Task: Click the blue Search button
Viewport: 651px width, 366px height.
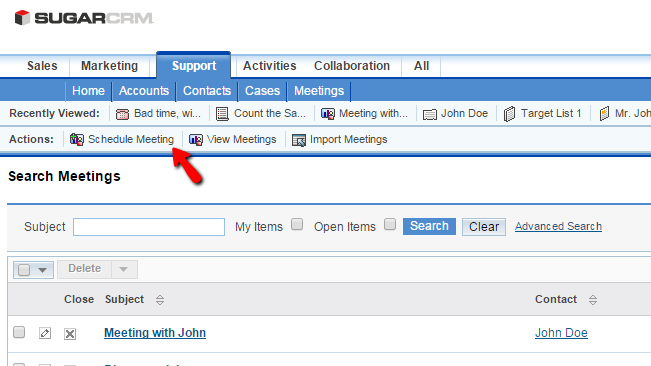Action: click(x=429, y=226)
